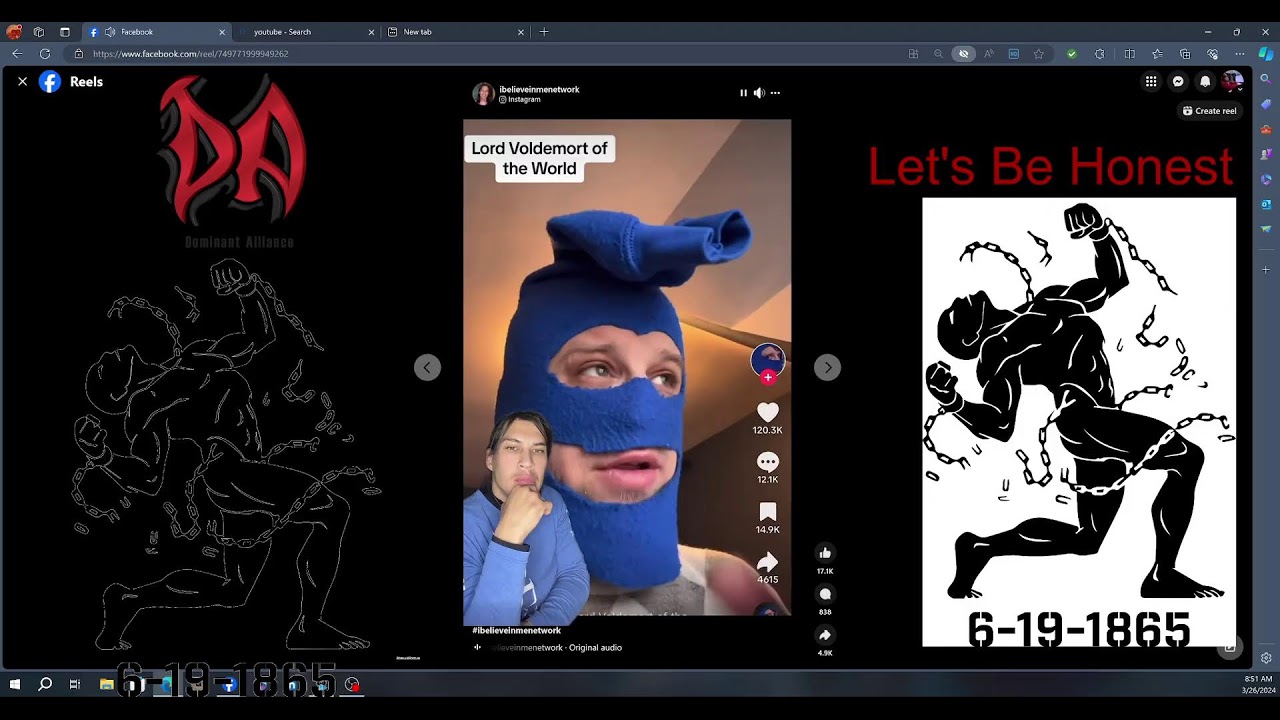This screenshot has width=1280, height=720.
Task: Click the zoom magnifier in address bar
Action: coord(938,54)
